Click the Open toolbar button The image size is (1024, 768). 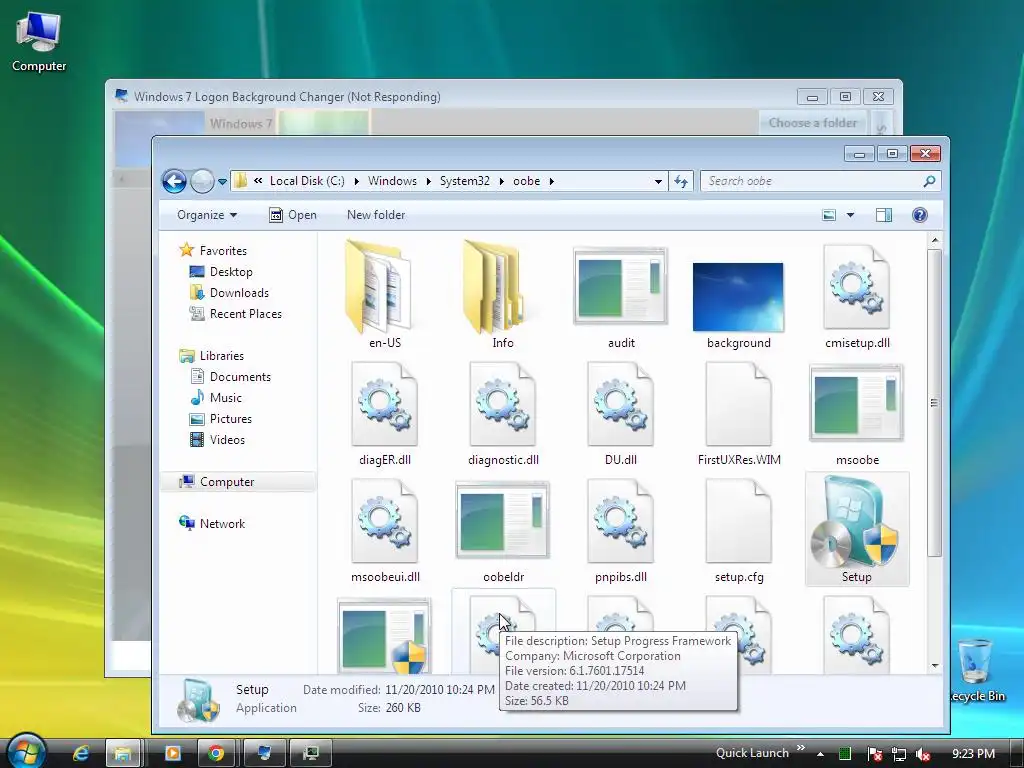pos(293,215)
